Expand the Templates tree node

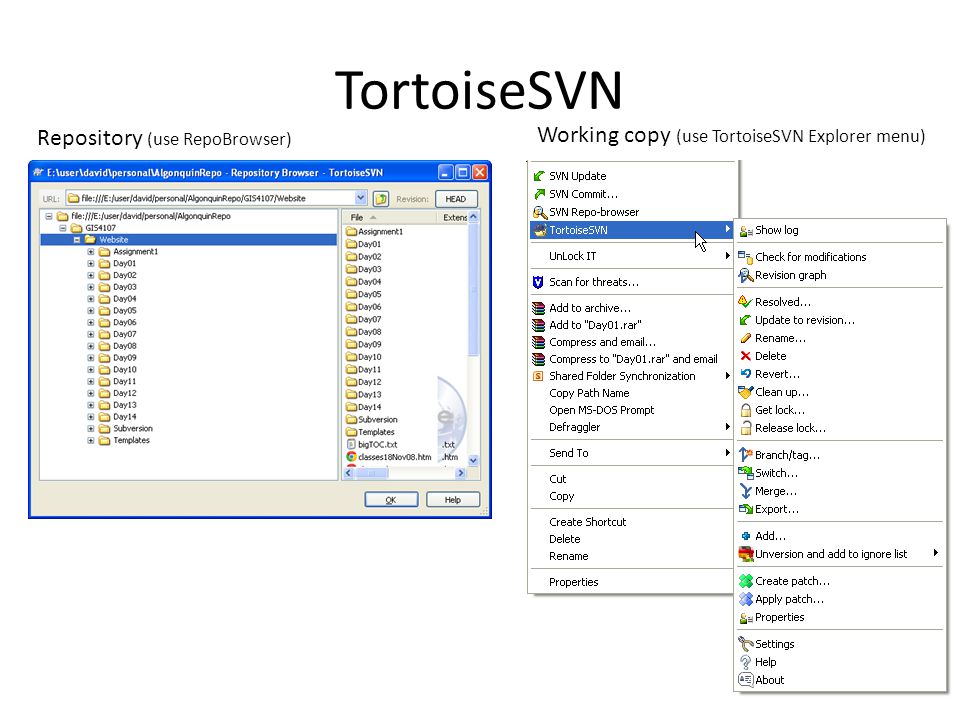click(x=91, y=440)
